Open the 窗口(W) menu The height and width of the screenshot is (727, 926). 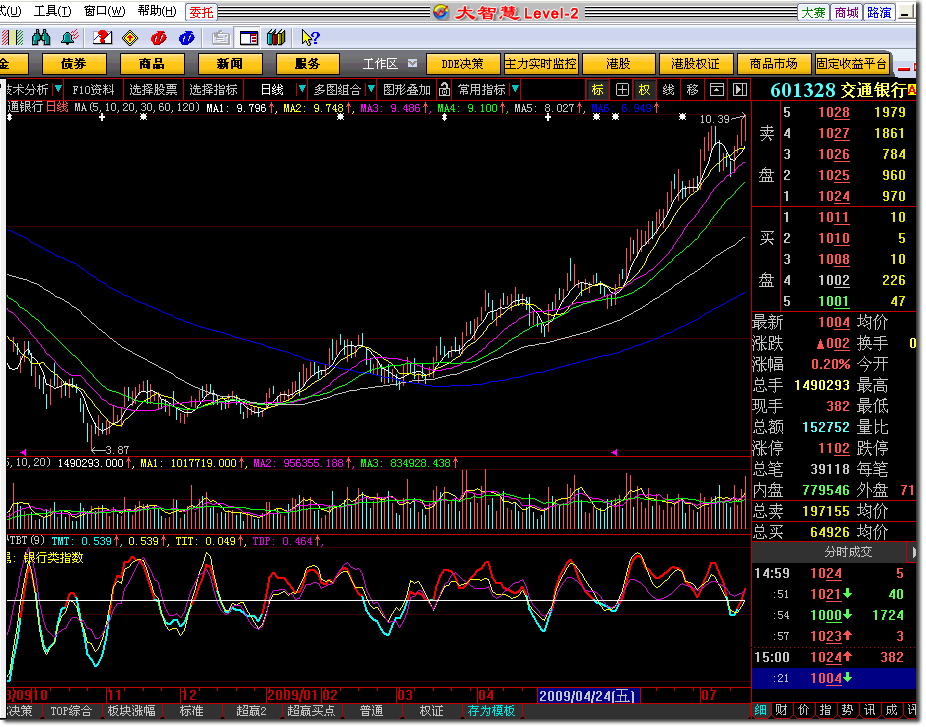[105, 11]
